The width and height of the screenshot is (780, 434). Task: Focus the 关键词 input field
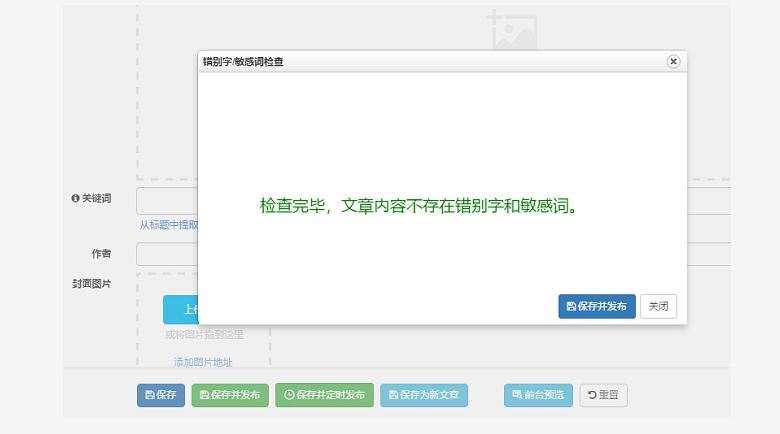point(166,200)
